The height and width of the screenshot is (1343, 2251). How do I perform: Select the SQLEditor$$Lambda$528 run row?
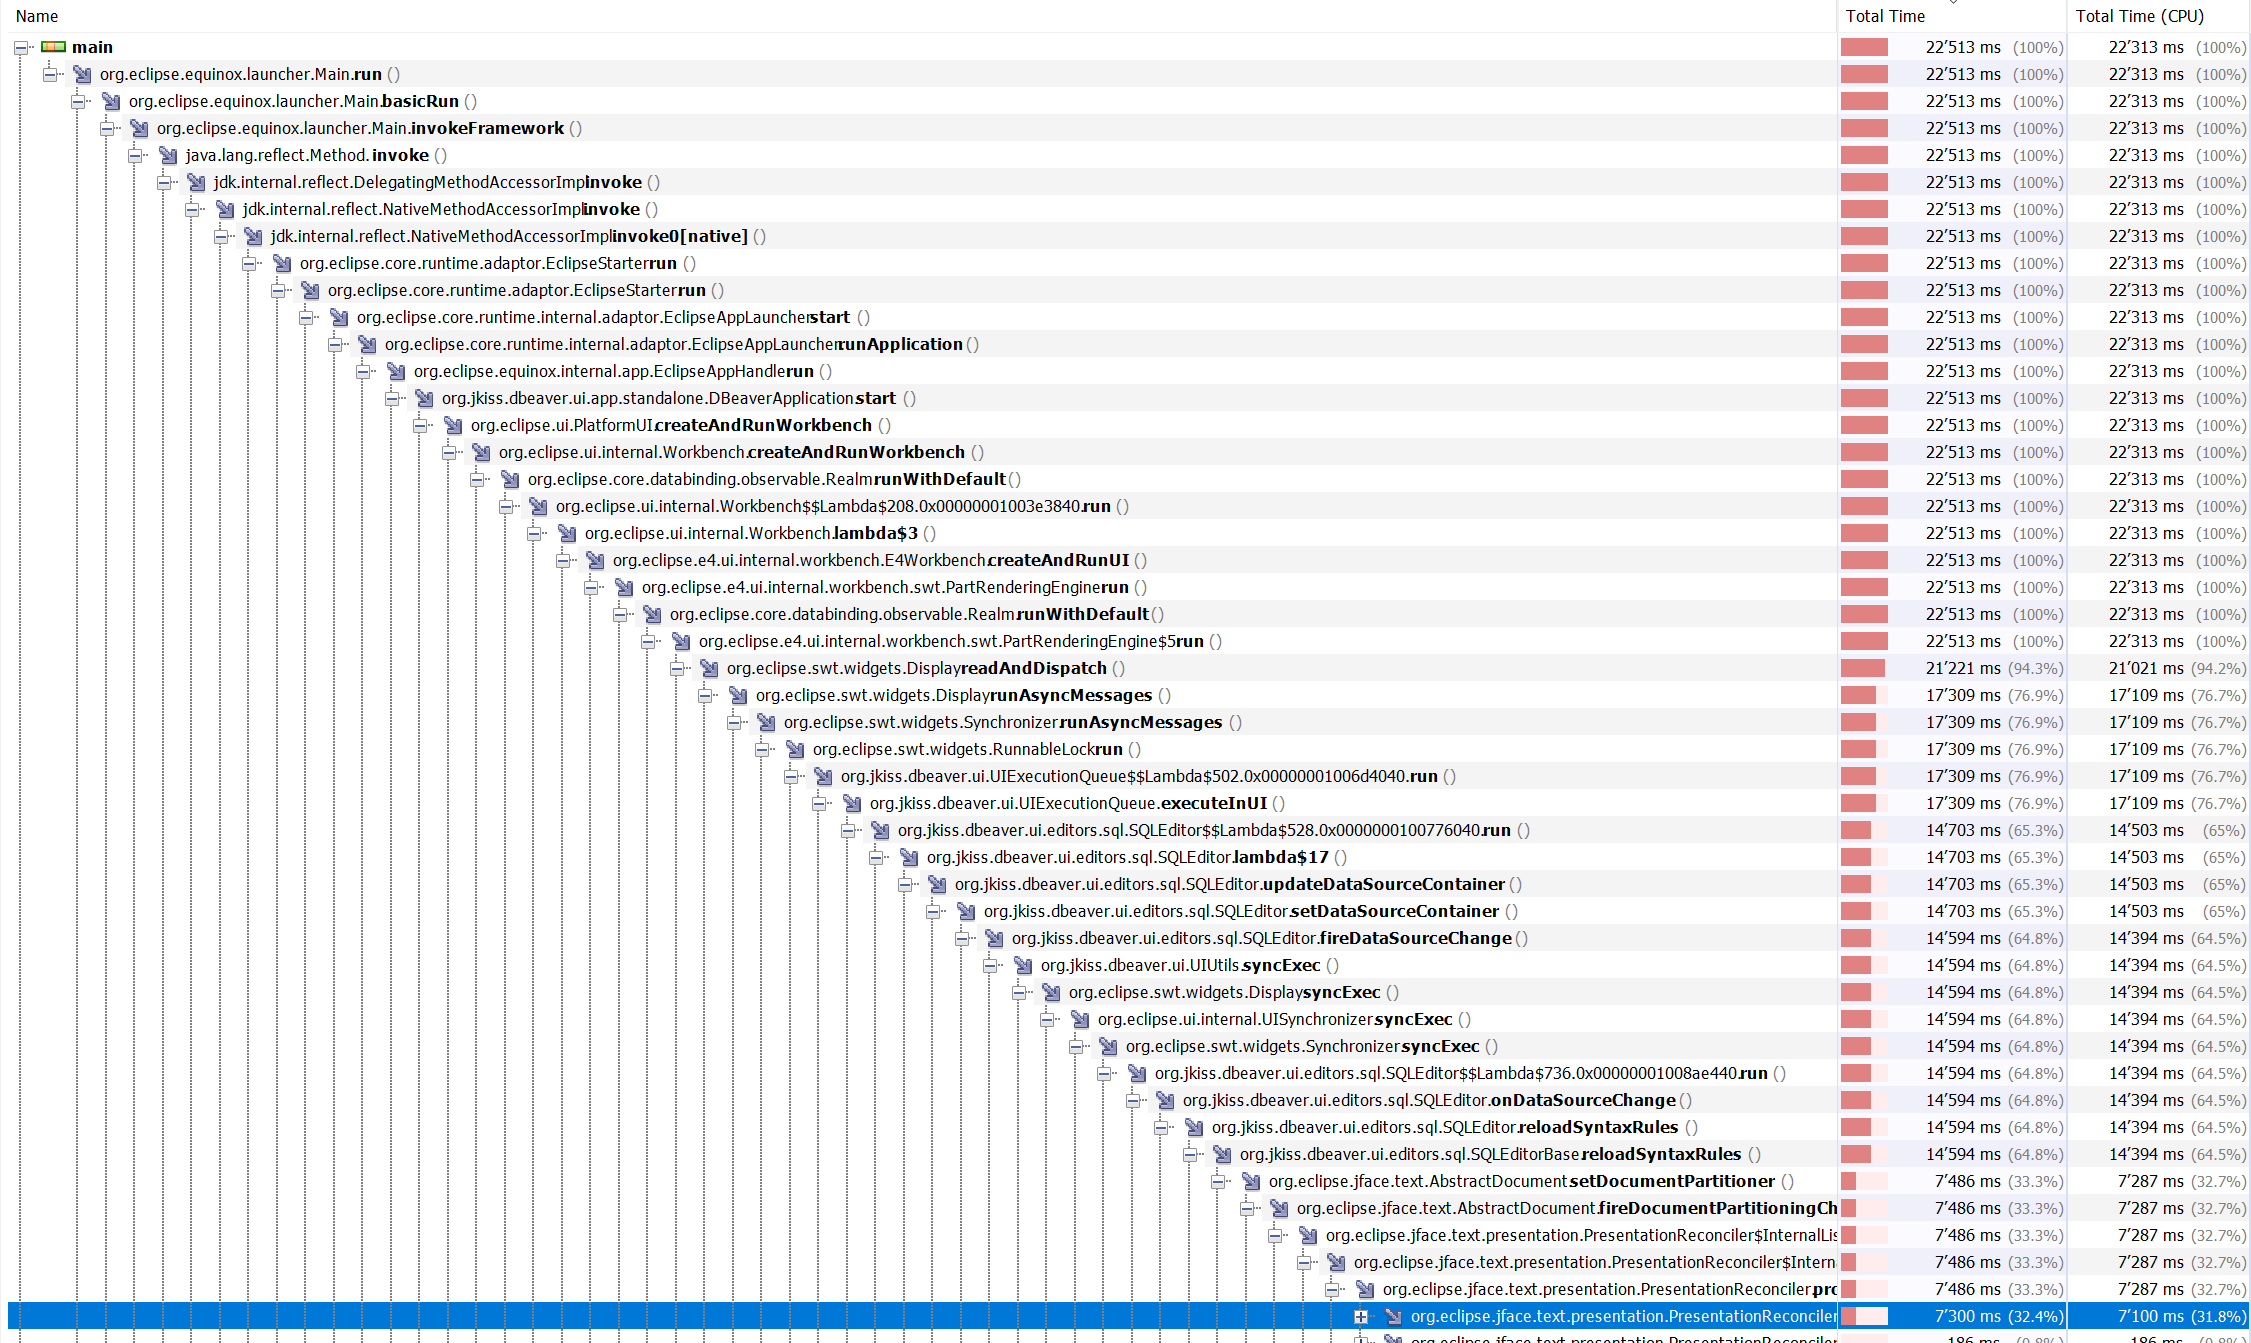tap(1128, 830)
